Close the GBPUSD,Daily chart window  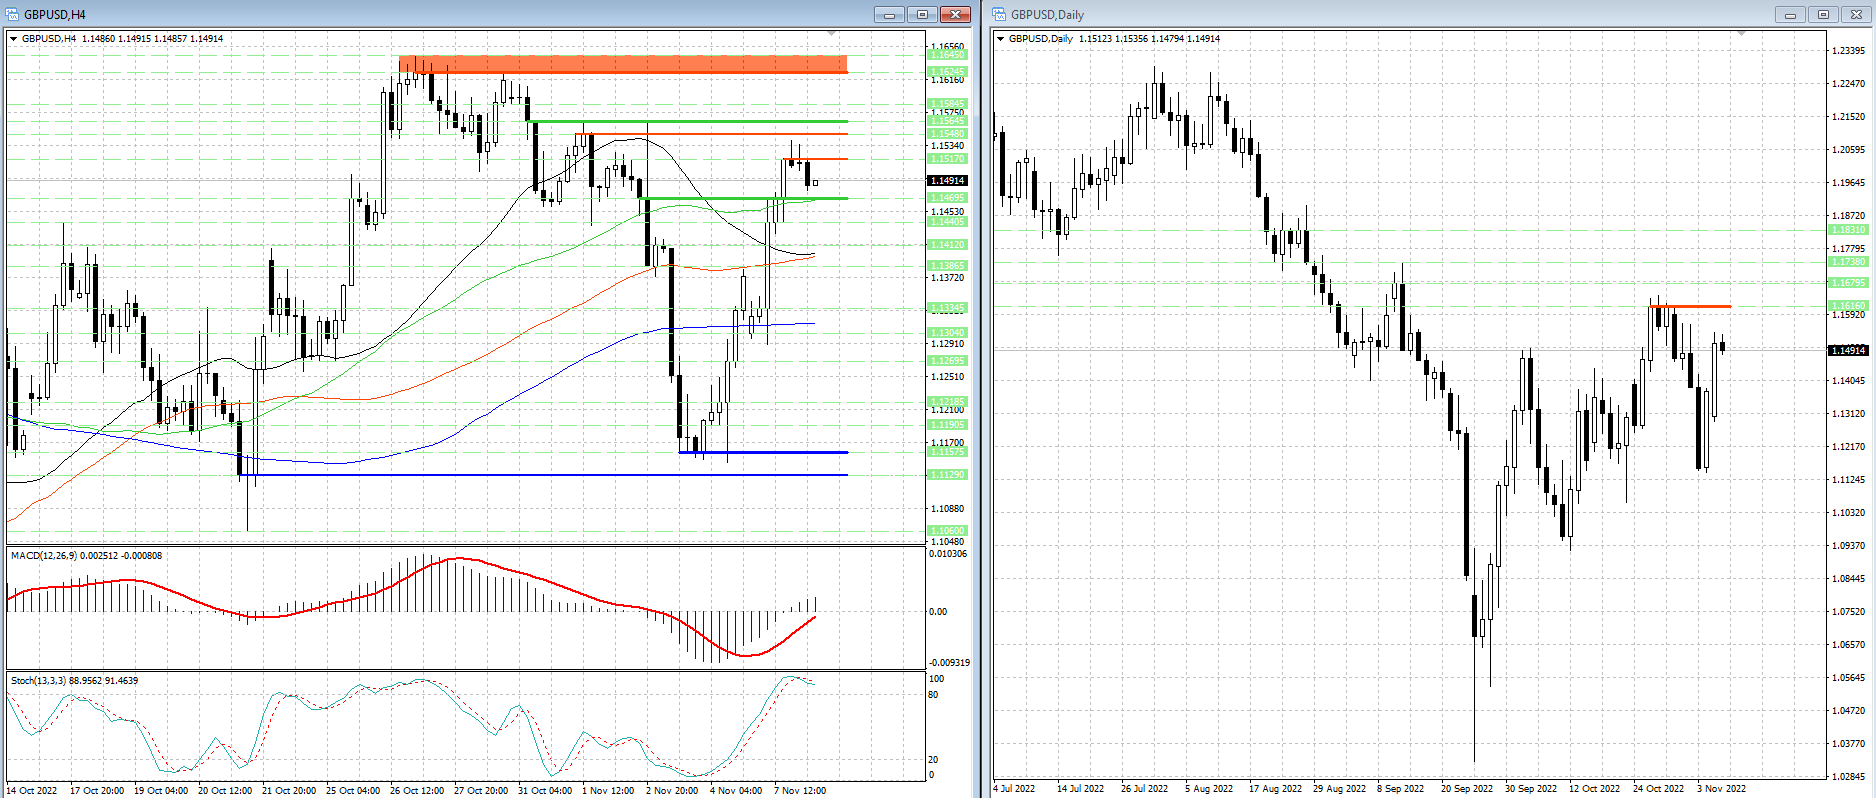[x=1857, y=14]
